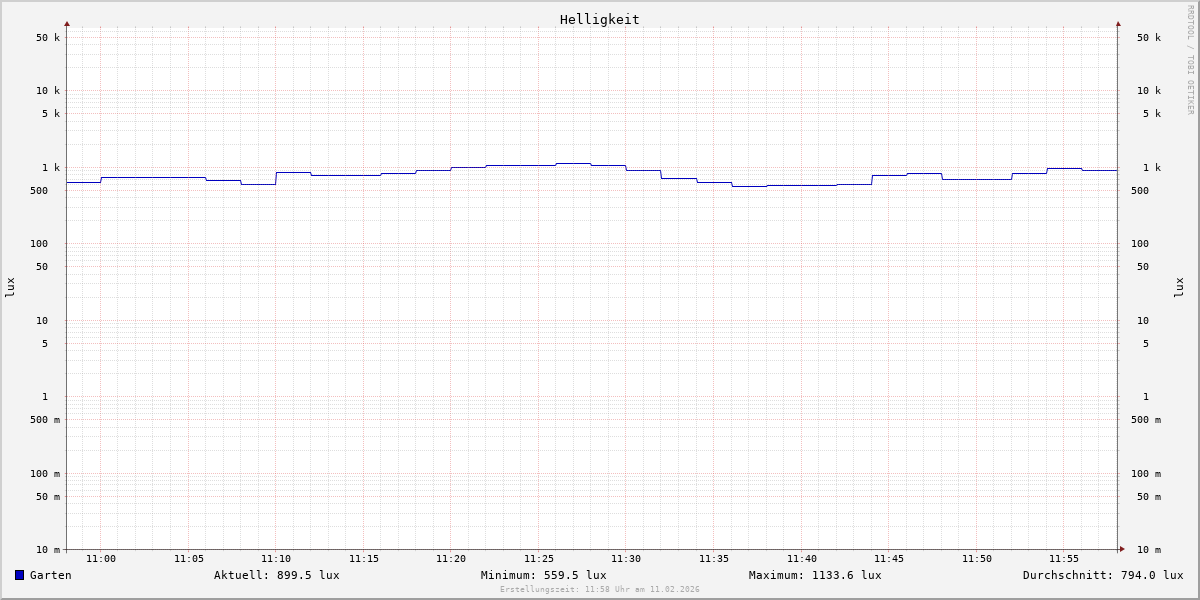
Task: Click the red arrow at the x-axis right end
Action: pos(1122,549)
